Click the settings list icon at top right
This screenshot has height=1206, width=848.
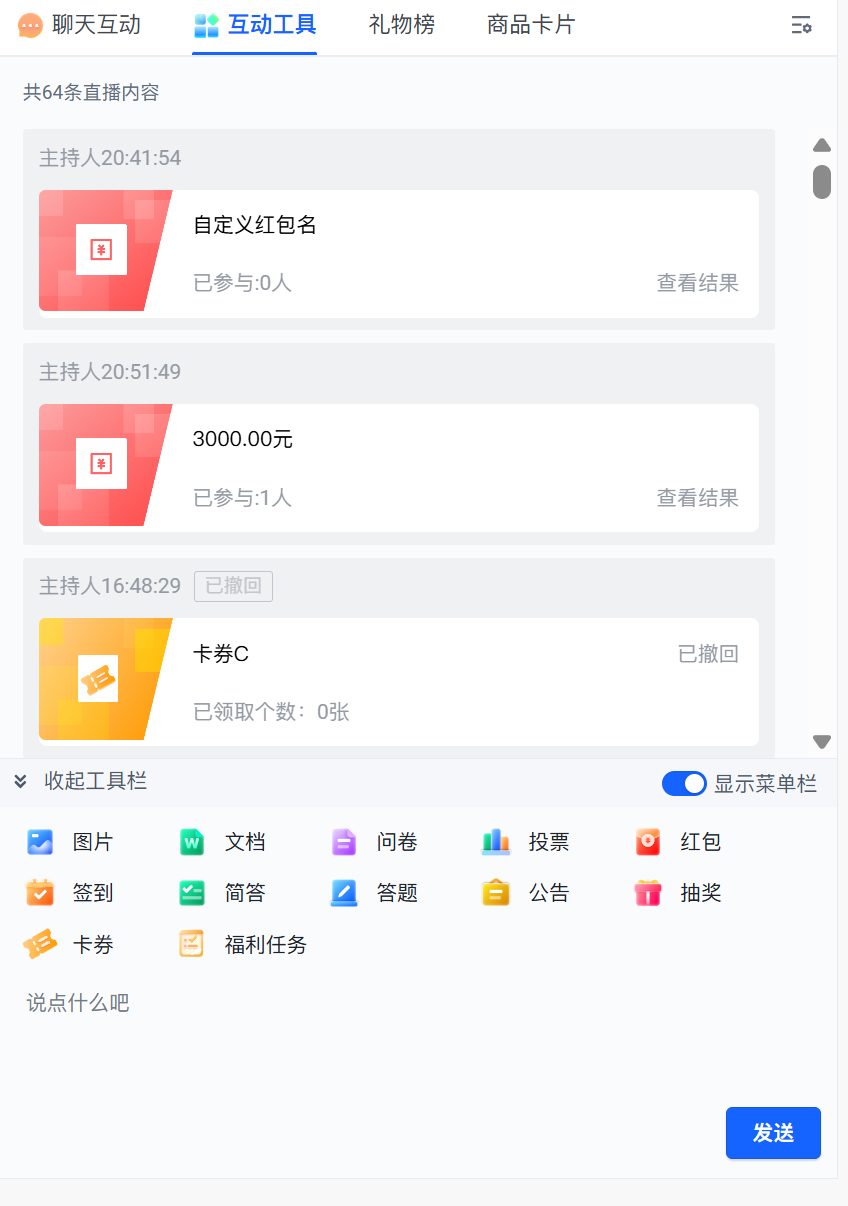tap(801, 26)
